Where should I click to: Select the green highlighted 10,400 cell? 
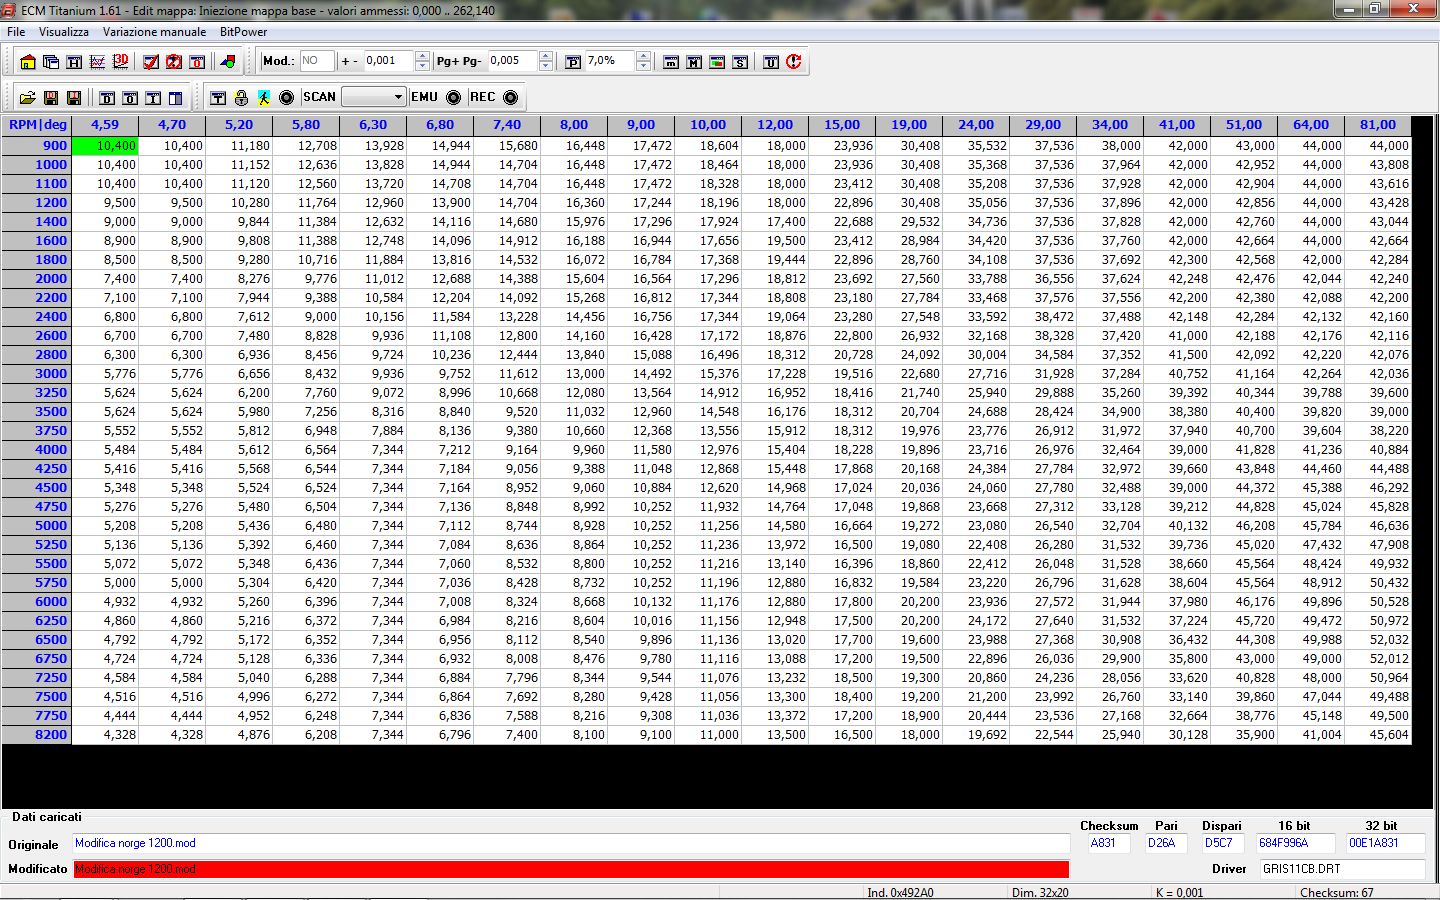coord(105,146)
